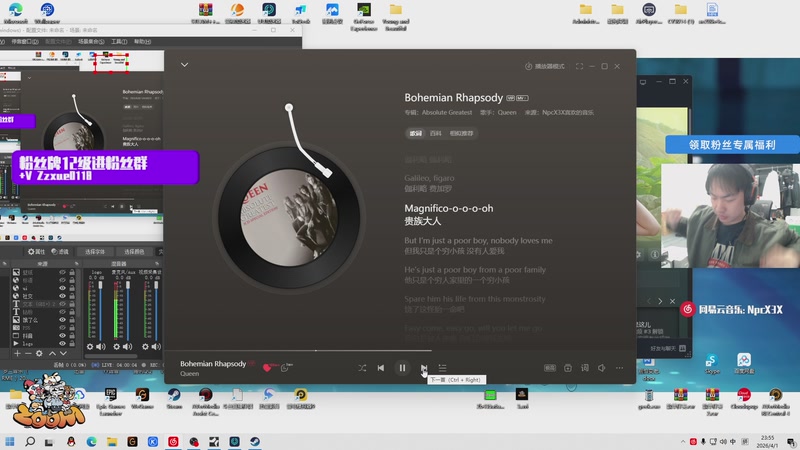Viewport: 800px width, 450px height.
Task: Collapse the player with top-left chevron
Action: pyautogui.click(x=185, y=65)
